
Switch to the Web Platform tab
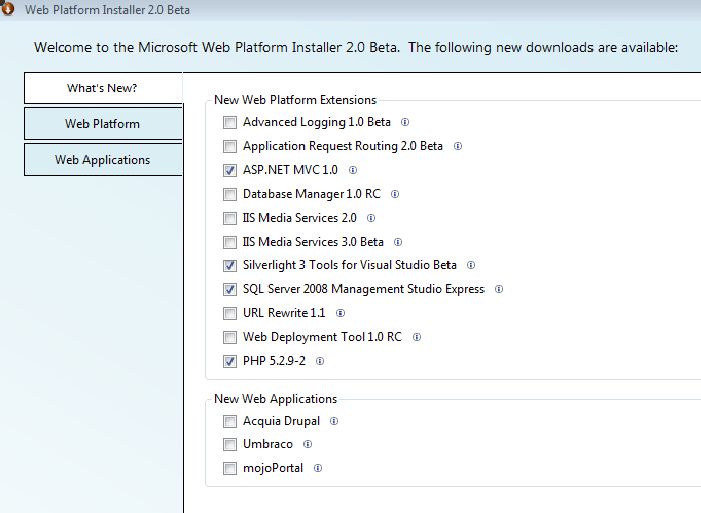pyautogui.click(x=103, y=124)
